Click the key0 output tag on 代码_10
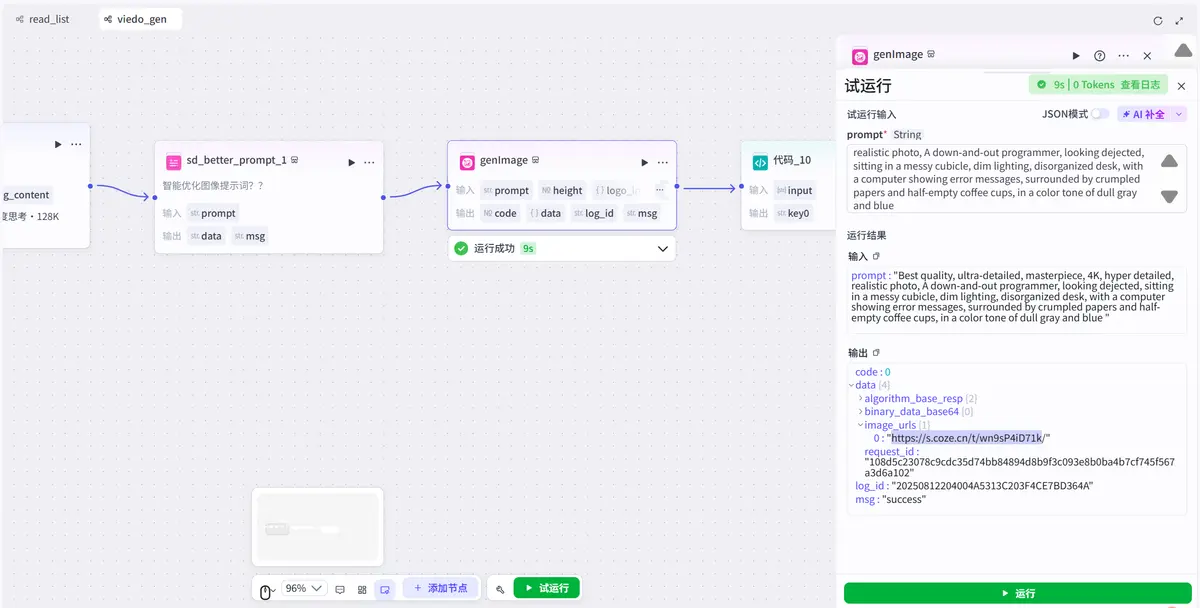The width and height of the screenshot is (1200, 608). click(792, 213)
